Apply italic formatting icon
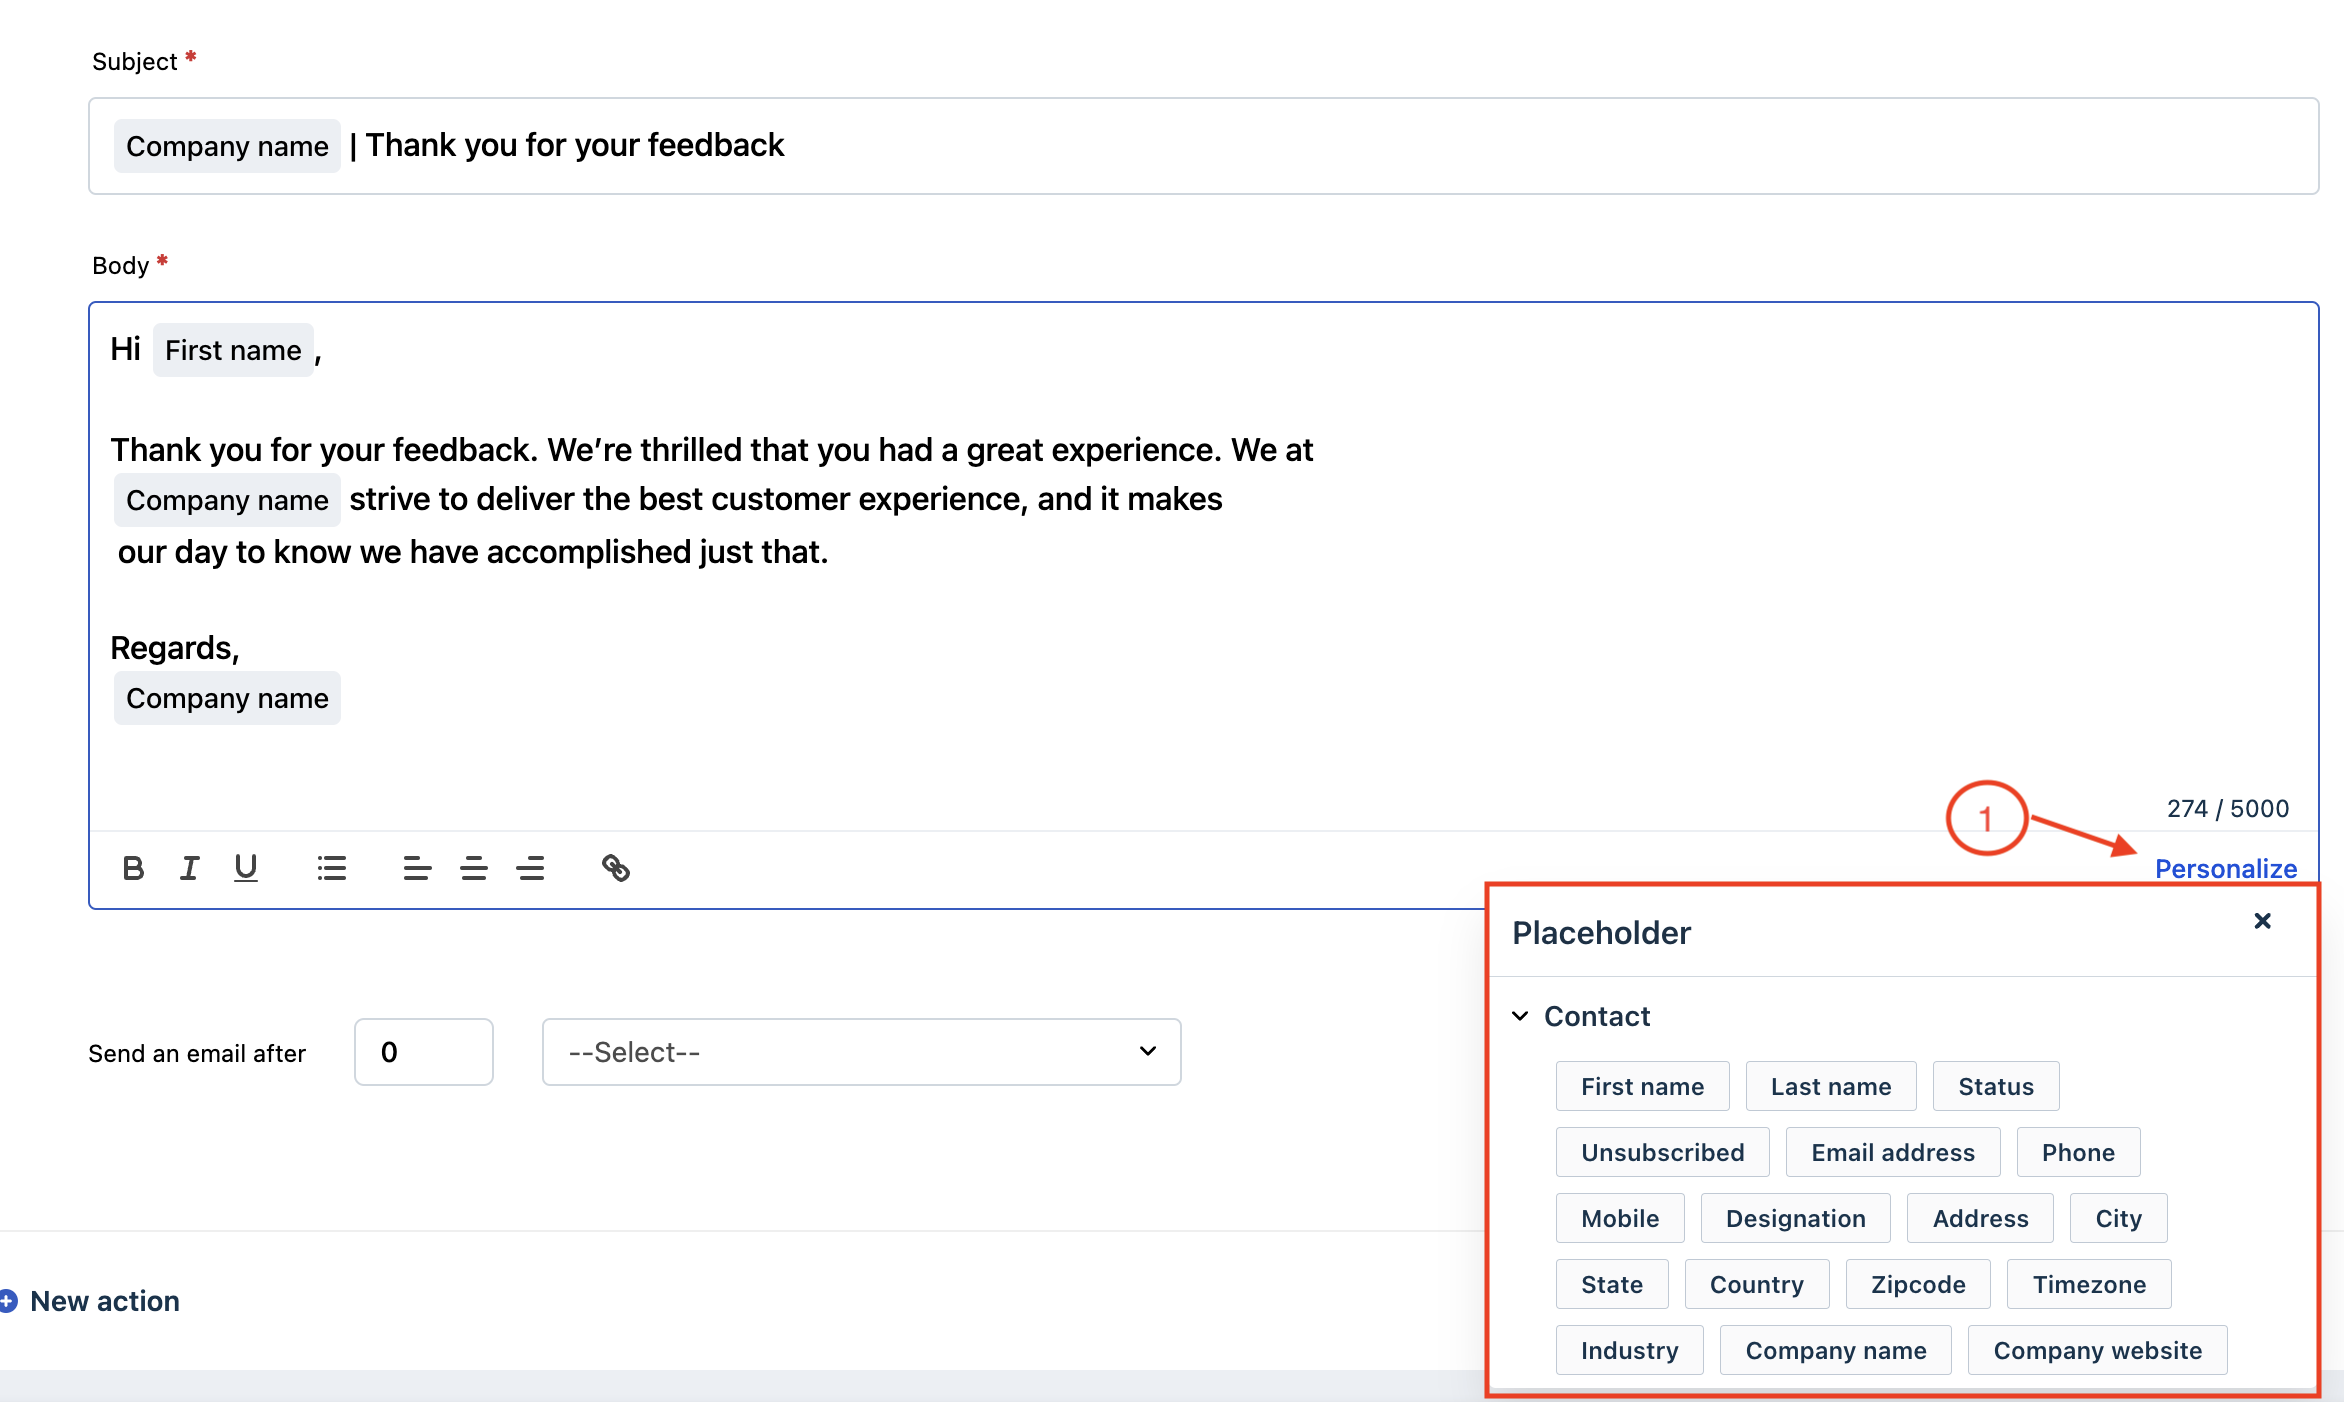The image size is (2344, 1402). (189, 868)
